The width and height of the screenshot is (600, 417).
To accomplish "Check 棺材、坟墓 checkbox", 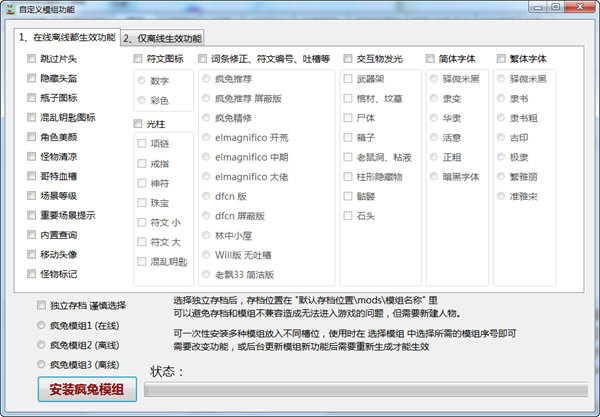I will (348, 98).
